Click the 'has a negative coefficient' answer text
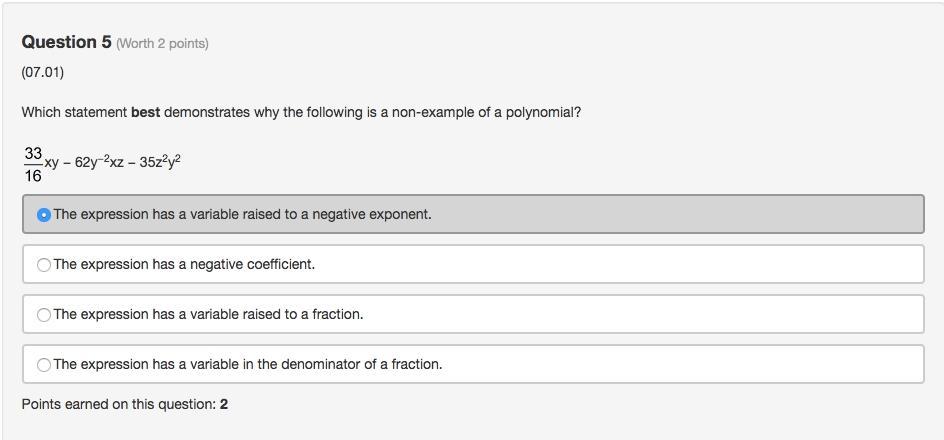Screen dimensions: 944x440 pos(184,264)
